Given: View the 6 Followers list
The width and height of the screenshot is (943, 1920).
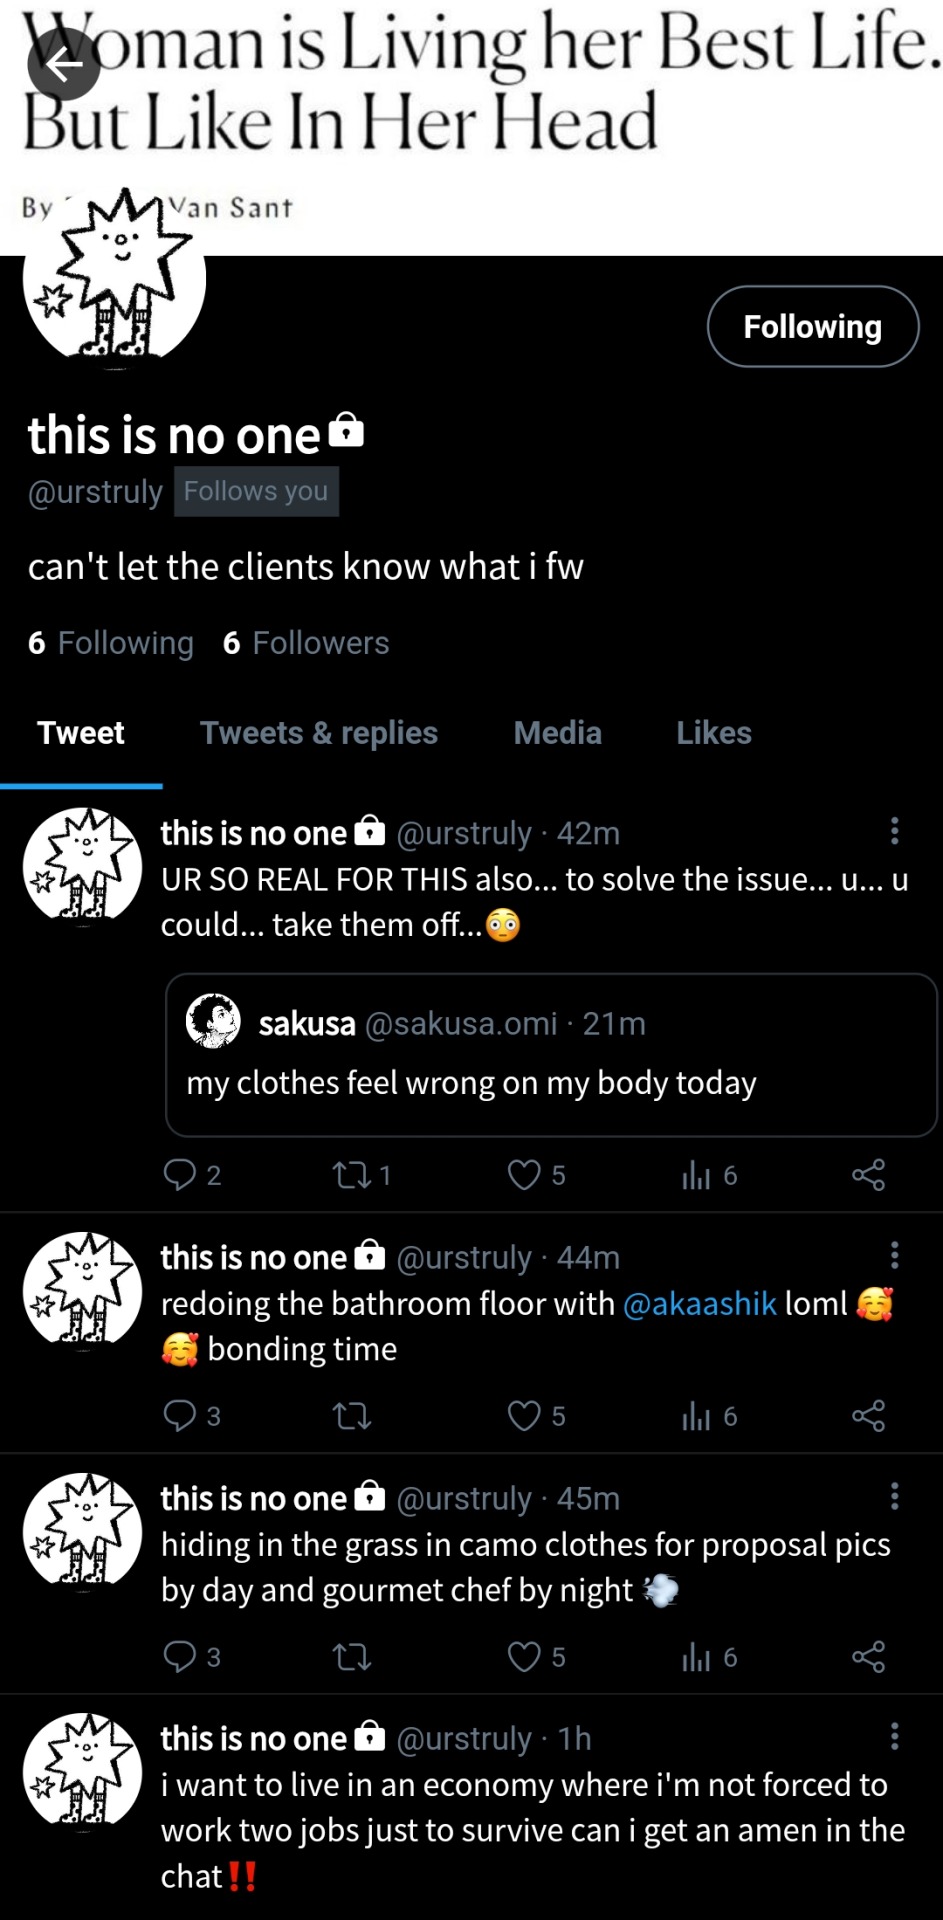Looking at the screenshot, I should 306,643.
